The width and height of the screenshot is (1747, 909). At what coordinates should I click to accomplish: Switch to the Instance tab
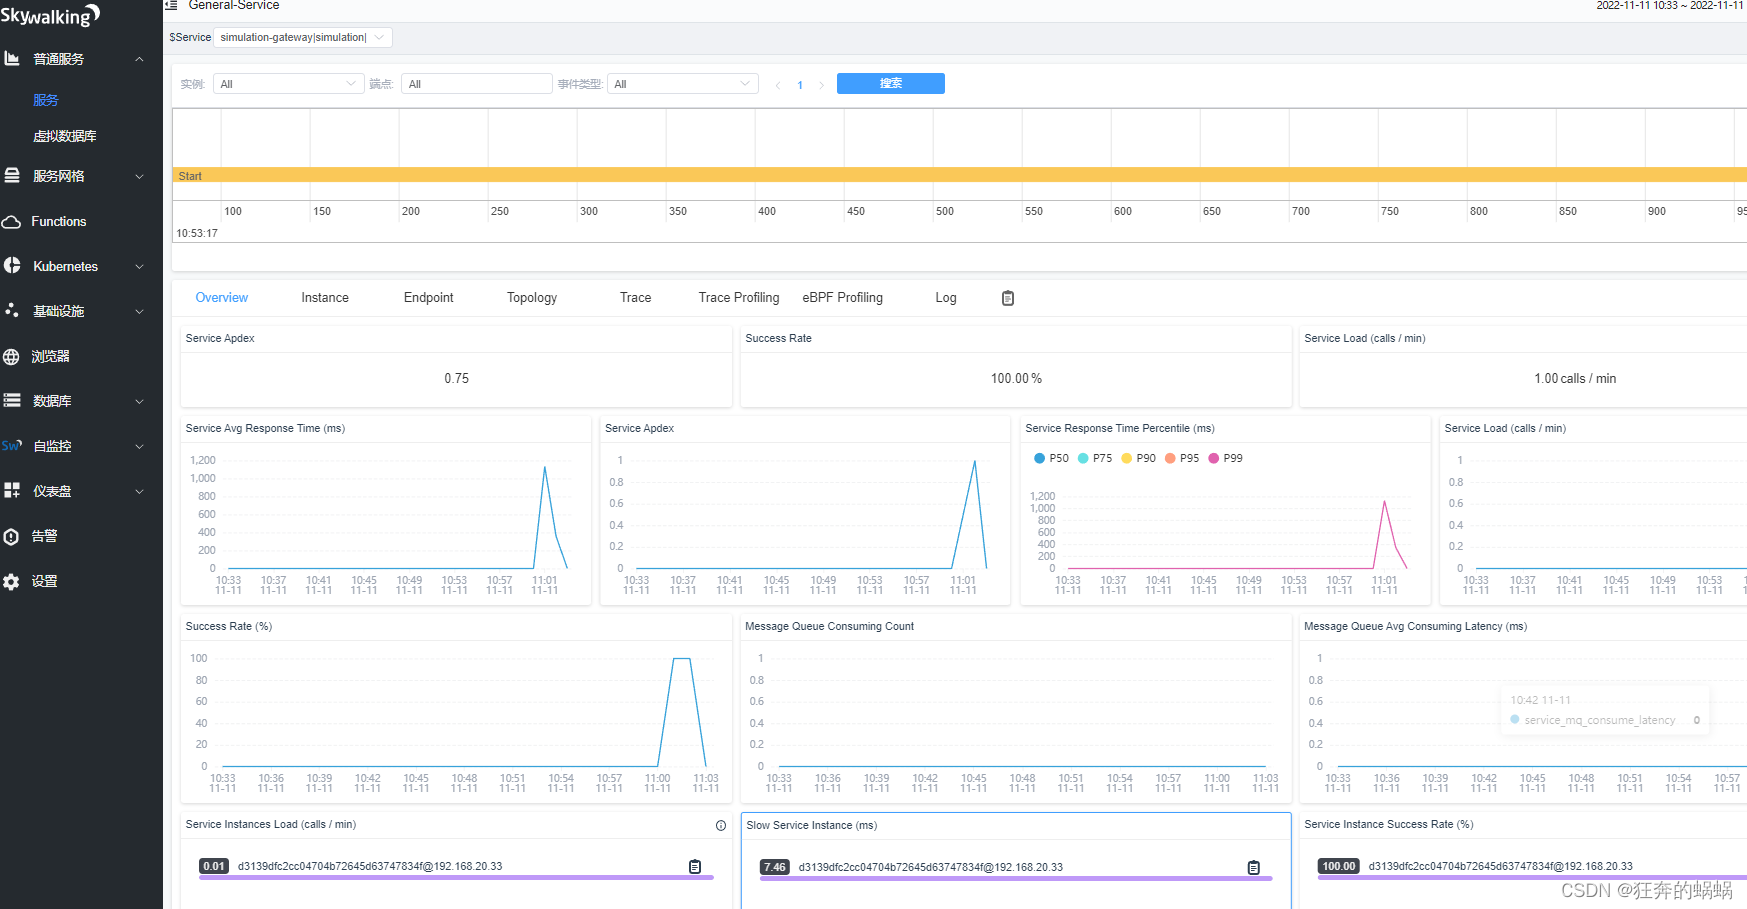pyautogui.click(x=325, y=298)
